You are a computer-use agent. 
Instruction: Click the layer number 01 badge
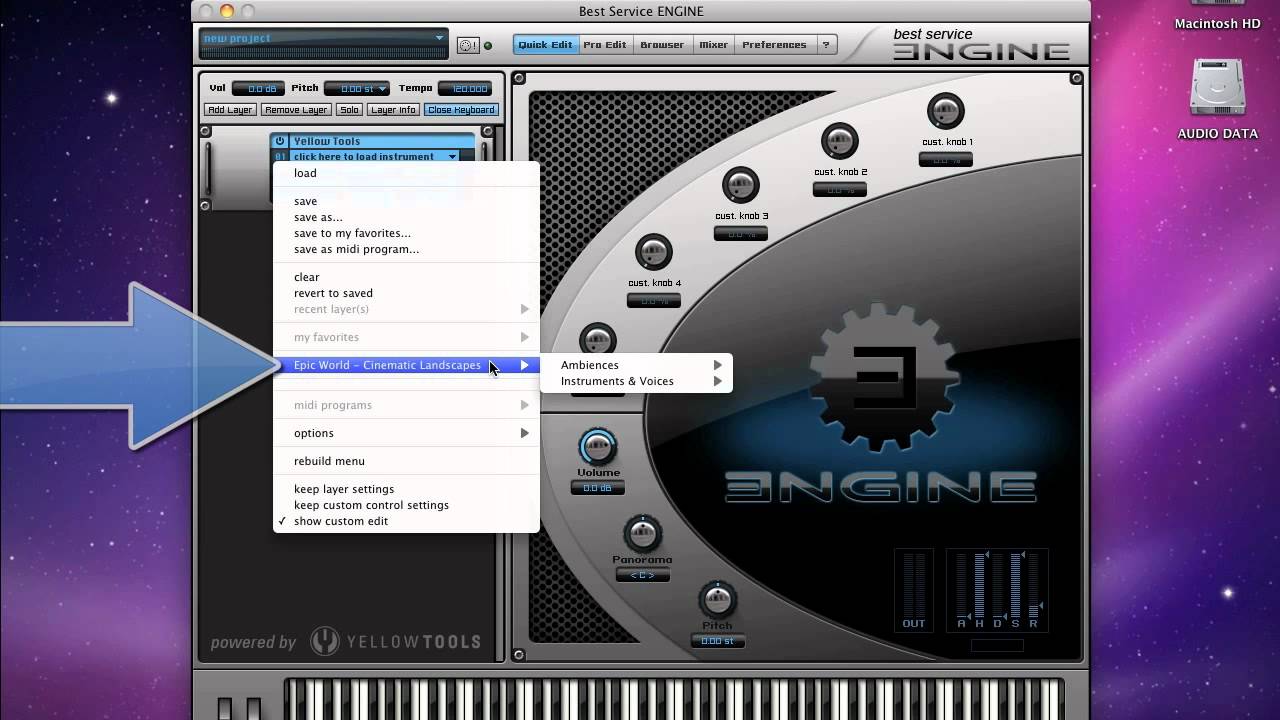(x=280, y=157)
